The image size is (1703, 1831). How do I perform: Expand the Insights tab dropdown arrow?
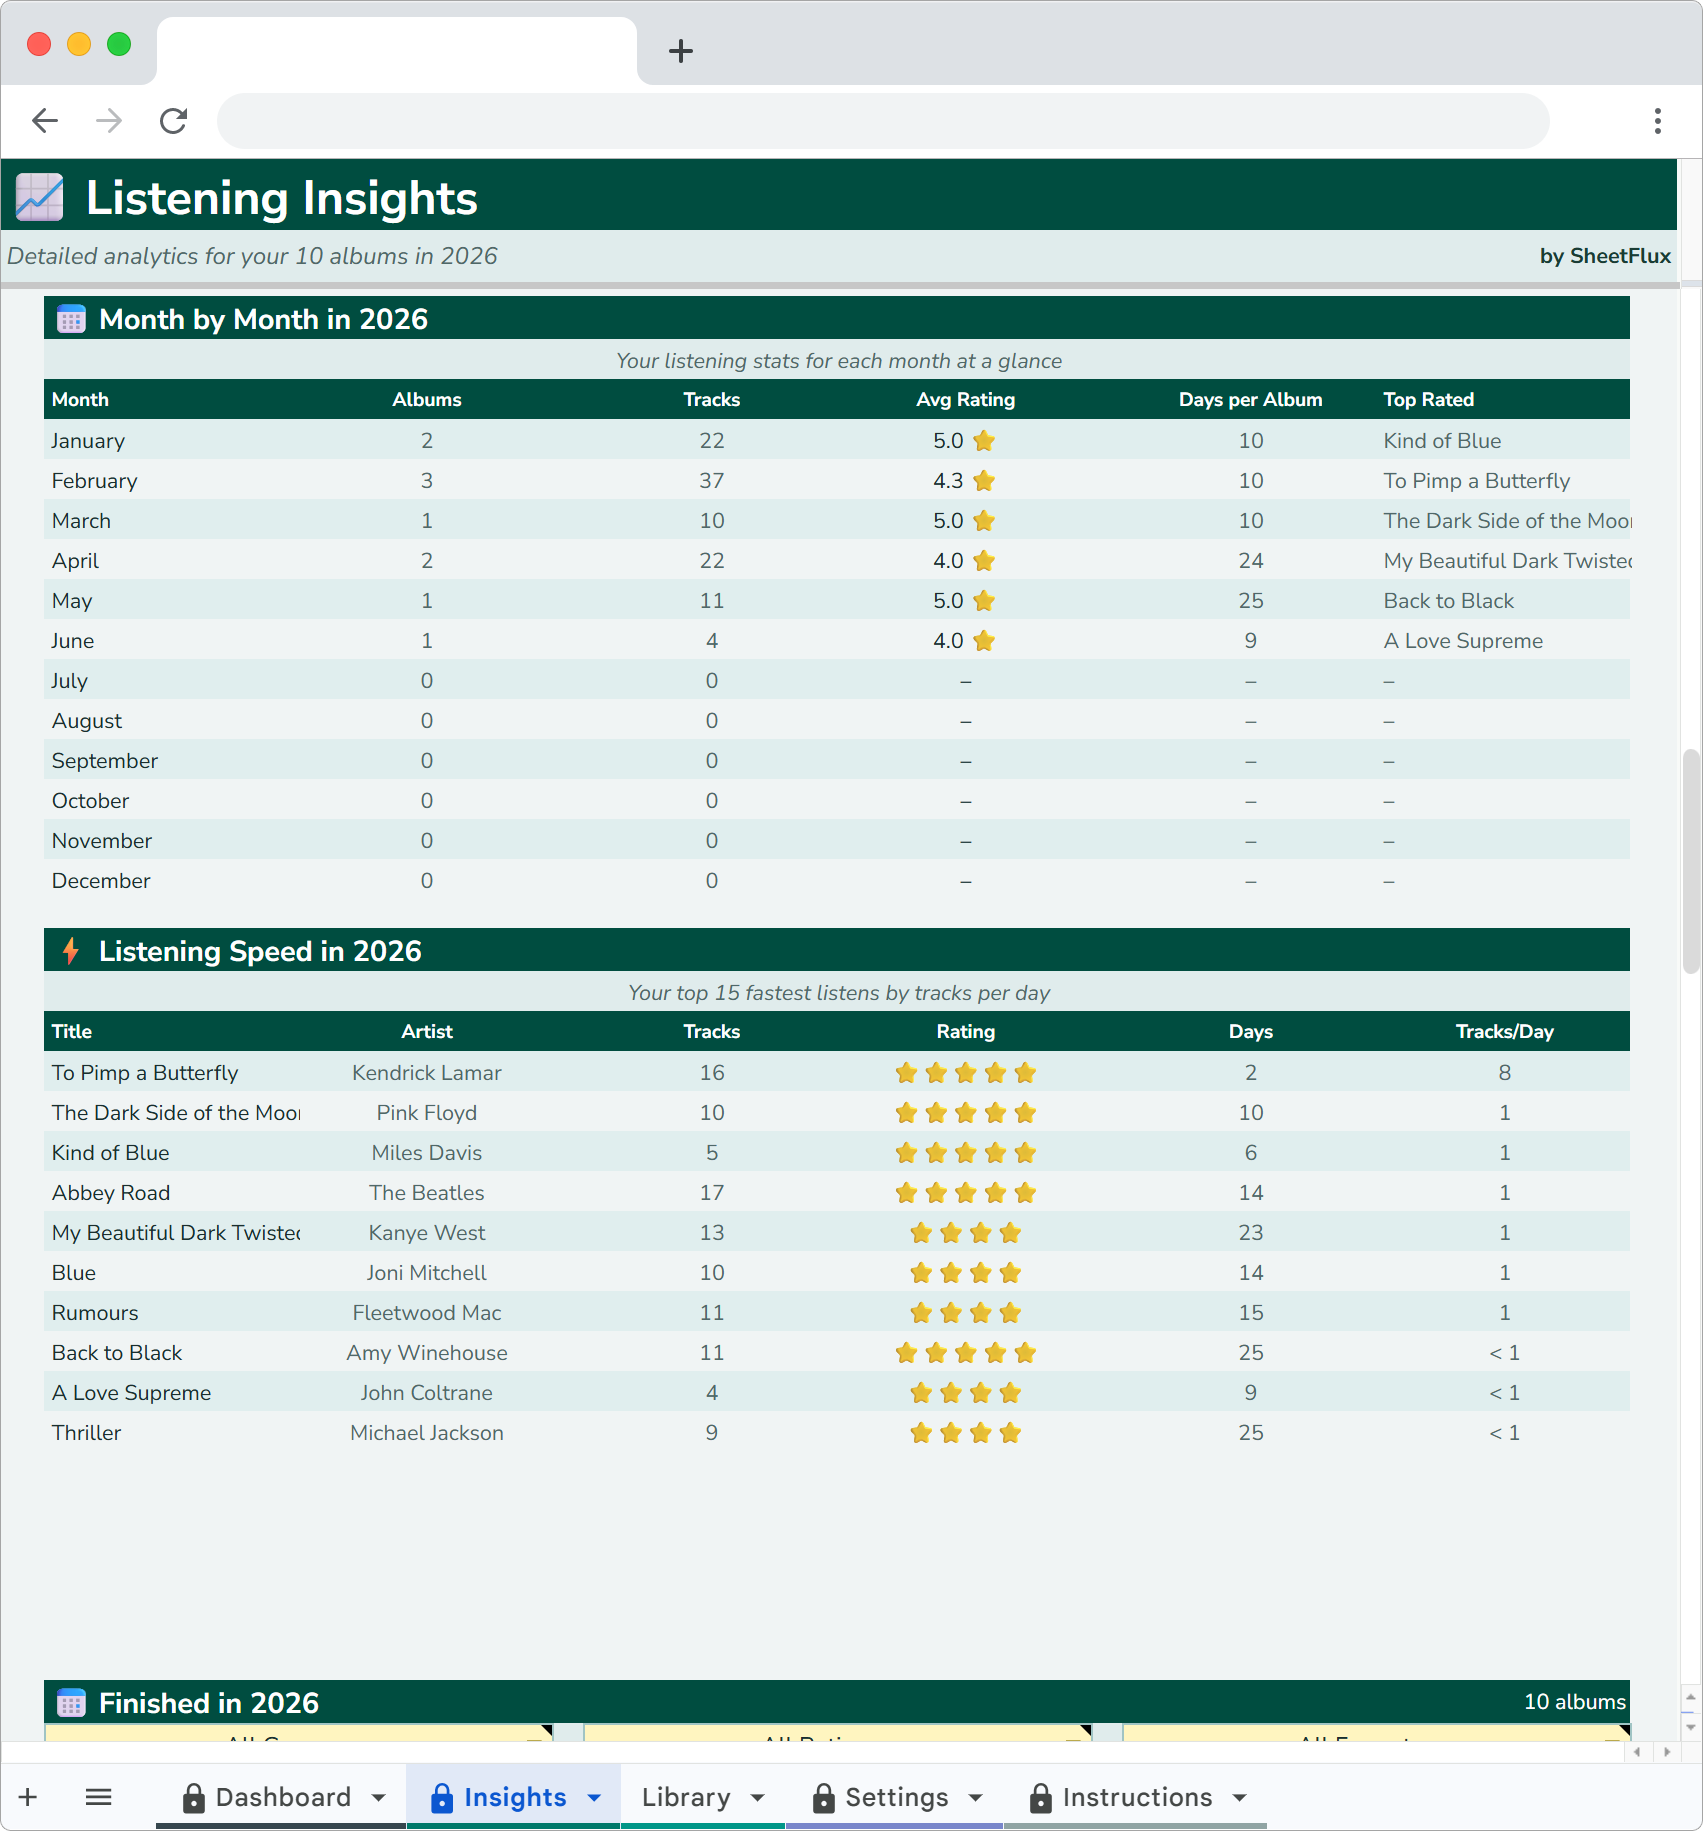pyautogui.click(x=592, y=1797)
